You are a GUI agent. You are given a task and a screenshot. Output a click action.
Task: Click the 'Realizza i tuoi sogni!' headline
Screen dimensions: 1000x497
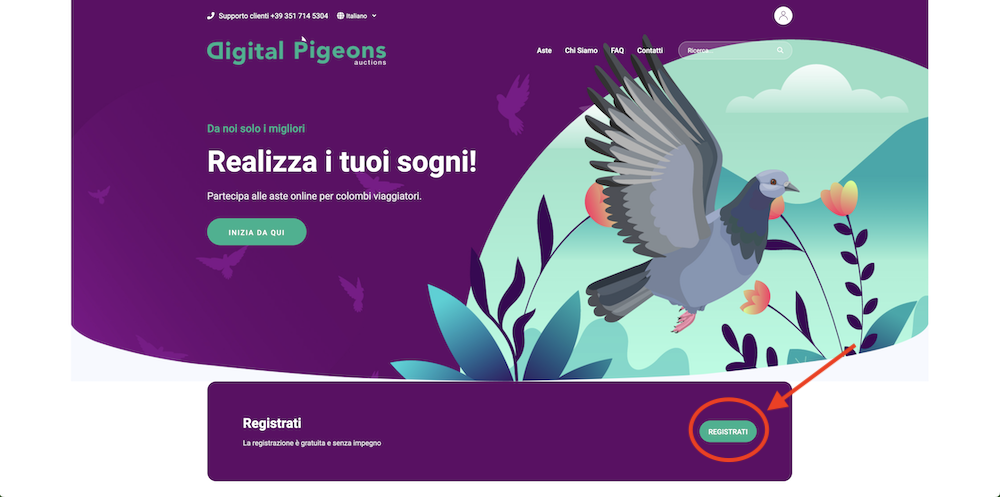coord(342,162)
